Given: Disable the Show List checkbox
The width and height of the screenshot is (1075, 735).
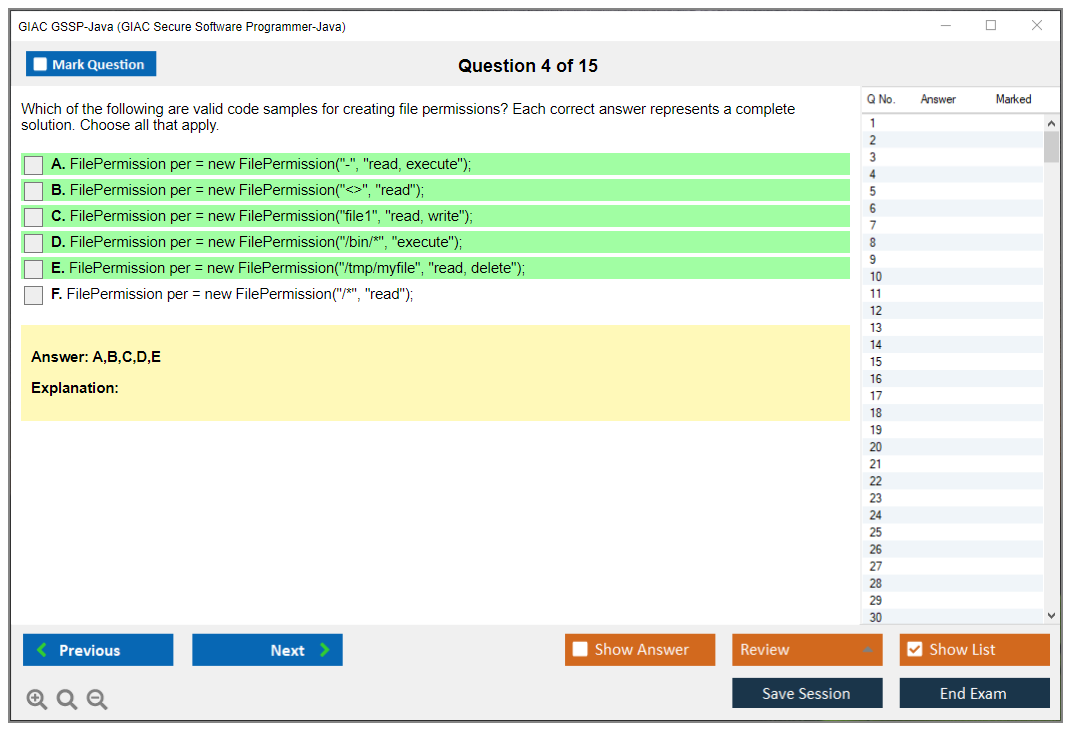Looking at the screenshot, I should click(914, 649).
